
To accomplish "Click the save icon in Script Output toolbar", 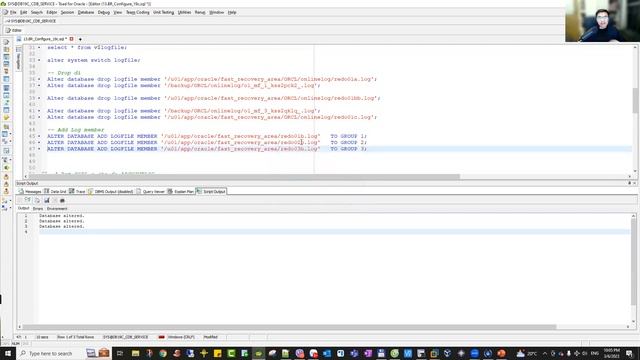I will tap(47, 200).
